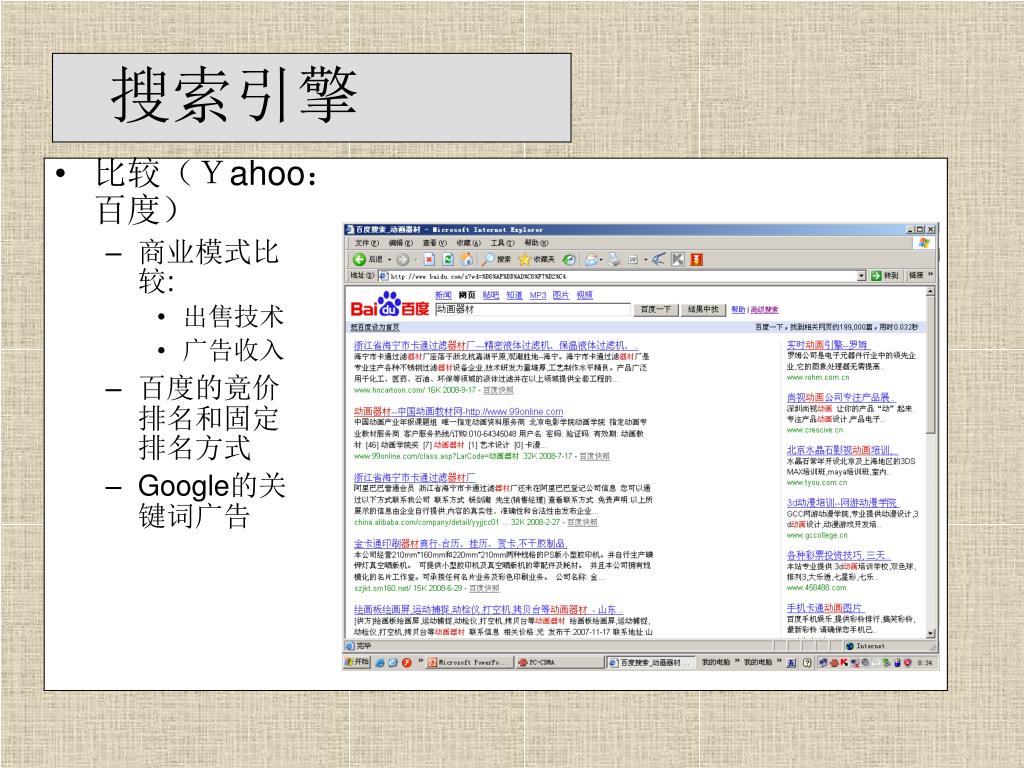Switch to Baidu 新闻 tab link
Screen dimensions: 1024x768
pos(443,295)
